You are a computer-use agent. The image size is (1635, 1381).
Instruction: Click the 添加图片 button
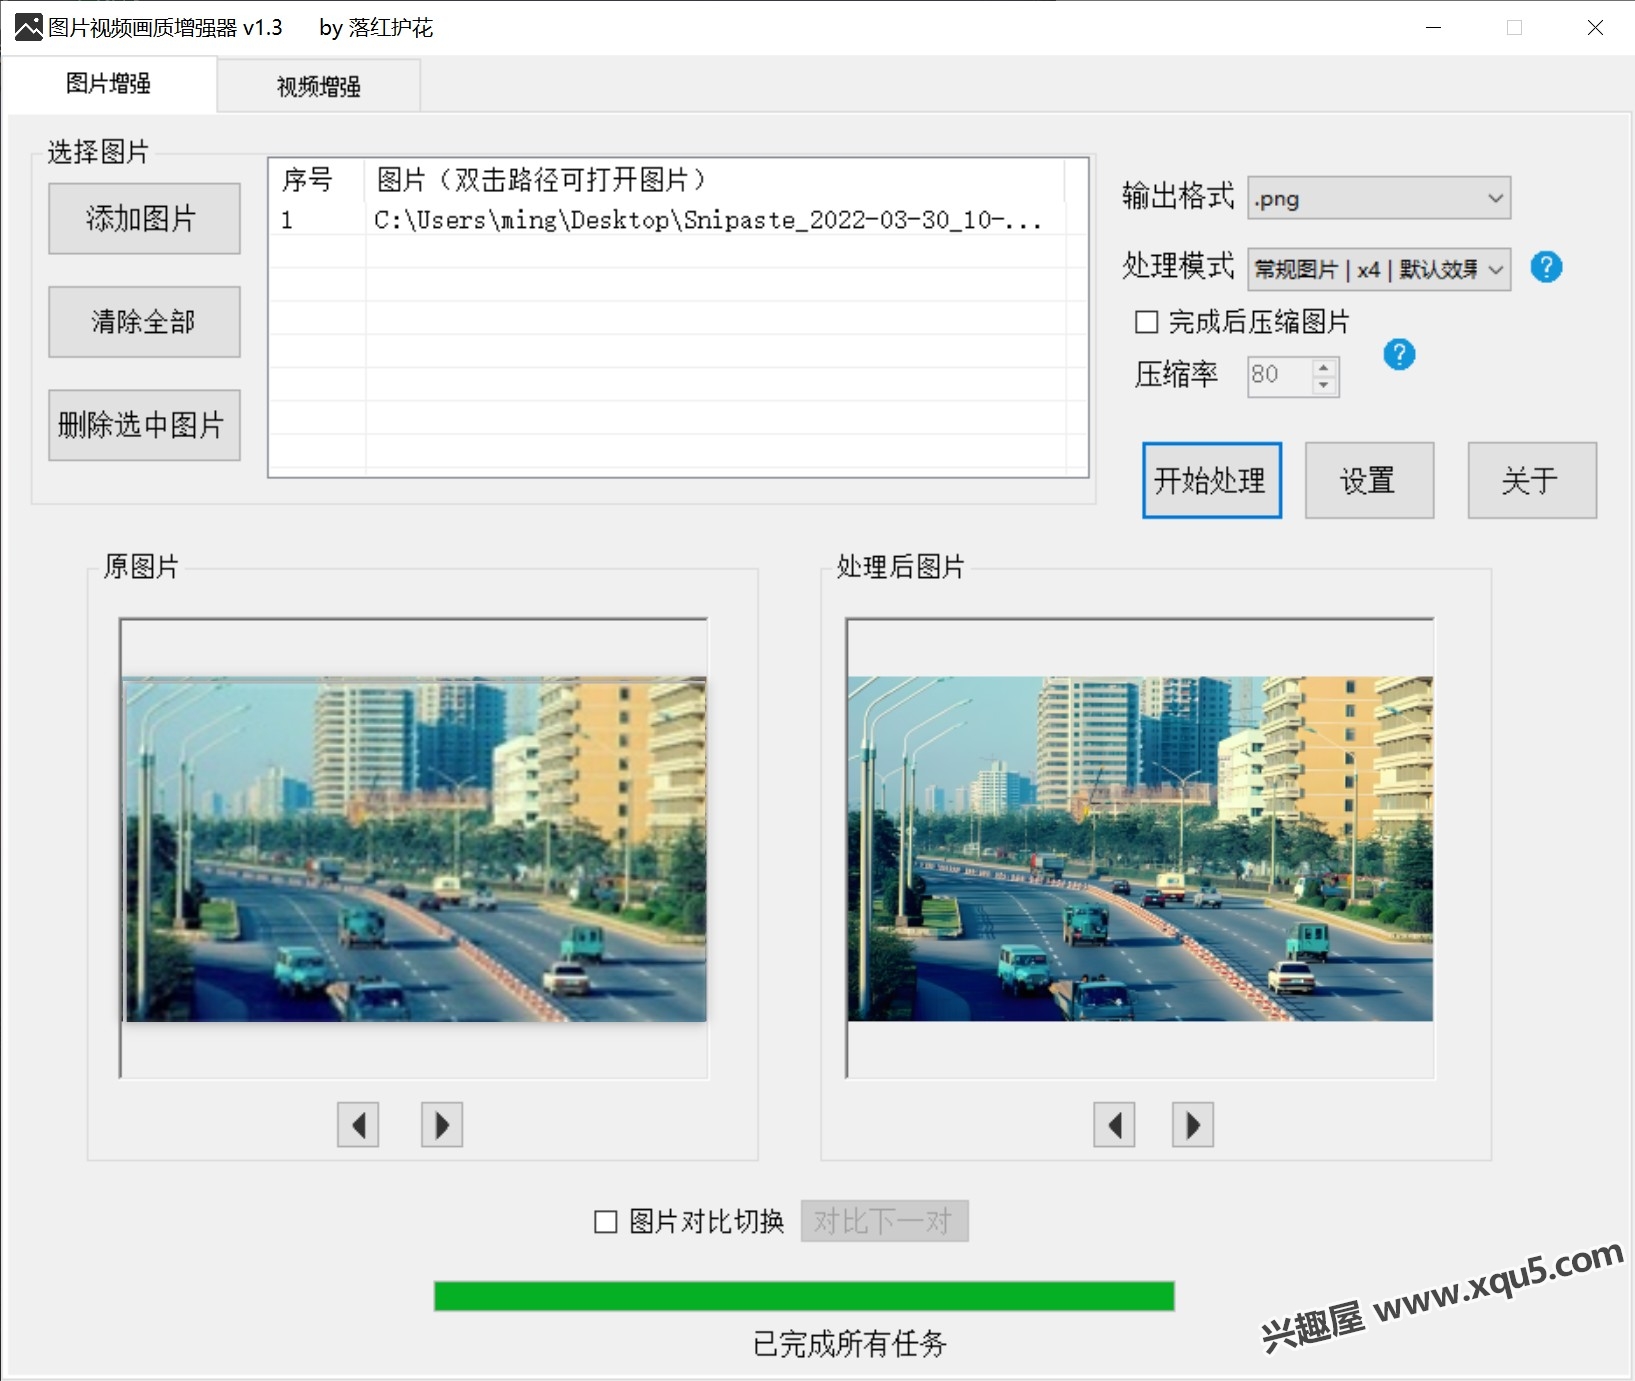coord(144,218)
